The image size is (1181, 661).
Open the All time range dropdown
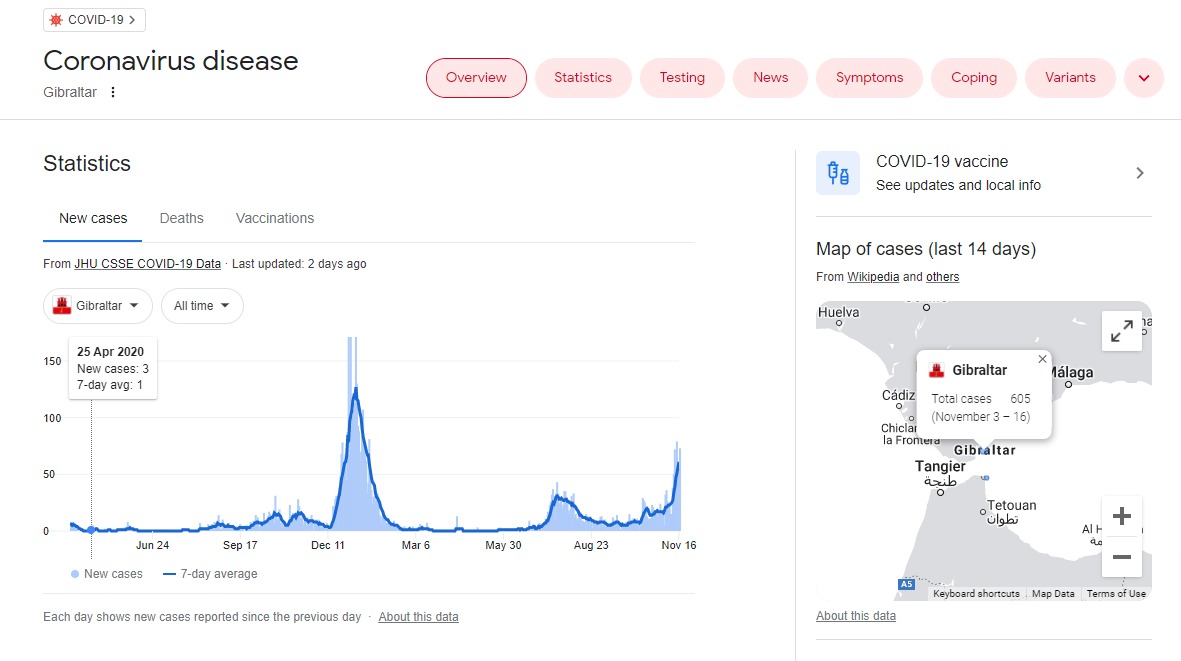click(x=202, y=306)
